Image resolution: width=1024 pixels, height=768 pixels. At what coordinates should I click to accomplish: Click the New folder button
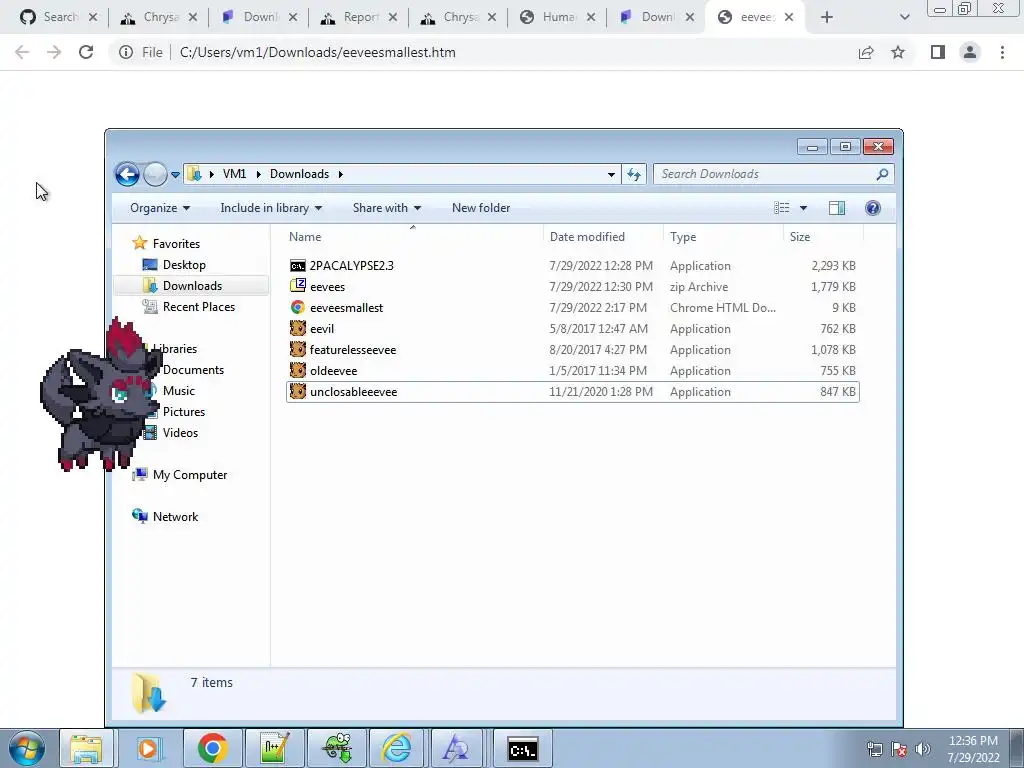pyautogui.click(x=481, y=208)
